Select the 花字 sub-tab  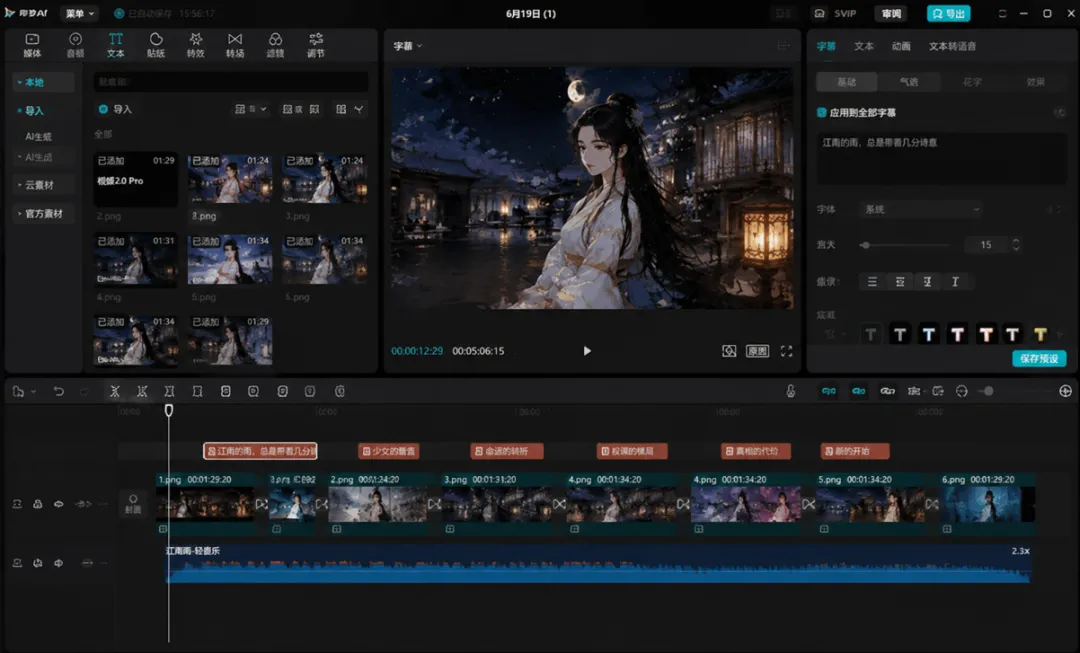click(x=972, y=82)
